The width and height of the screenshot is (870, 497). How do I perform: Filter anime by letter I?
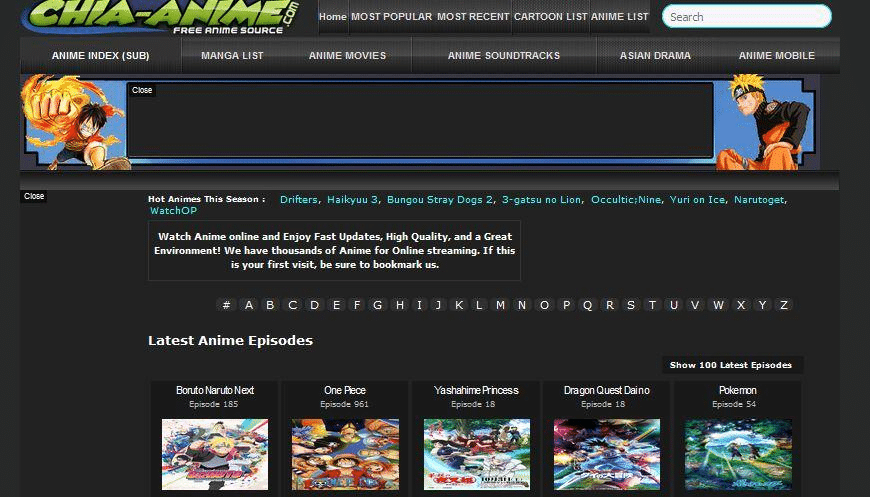coord(419,305)
